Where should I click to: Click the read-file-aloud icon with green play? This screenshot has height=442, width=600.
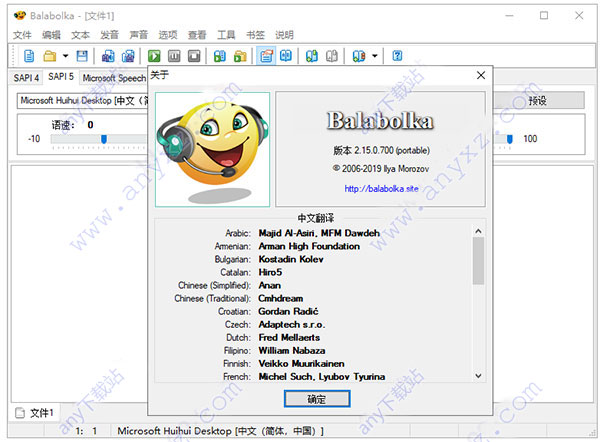[220, 56]
